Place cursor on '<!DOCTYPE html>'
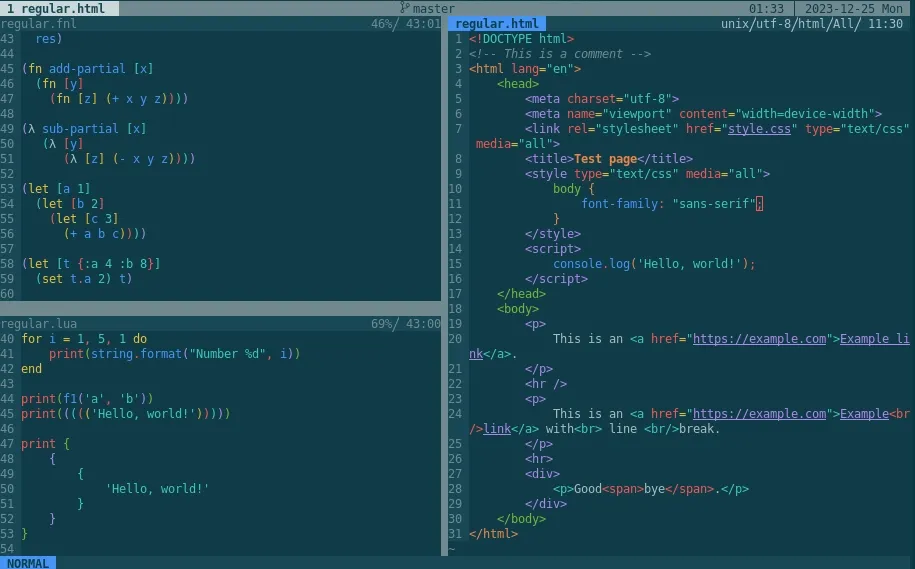915x569 pixels. click(521, 39)
